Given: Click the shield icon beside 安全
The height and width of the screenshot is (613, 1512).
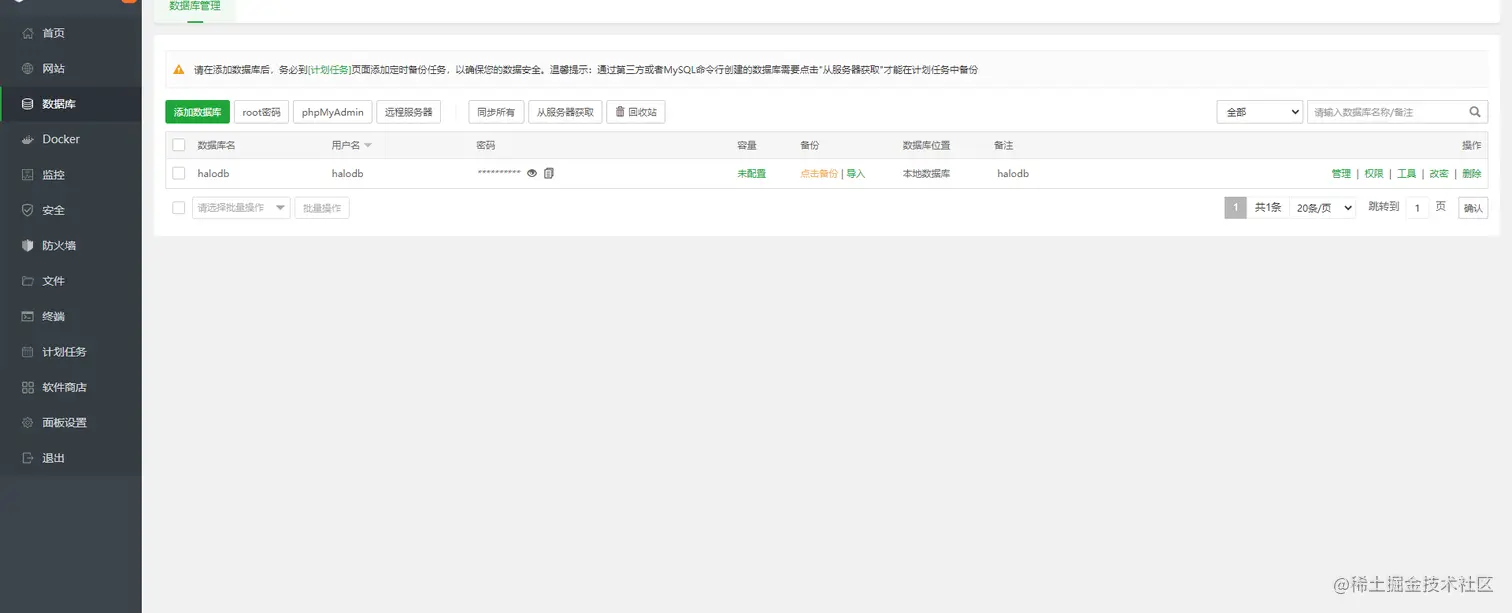Looking at the screenshot, I should tap(28, 210).
